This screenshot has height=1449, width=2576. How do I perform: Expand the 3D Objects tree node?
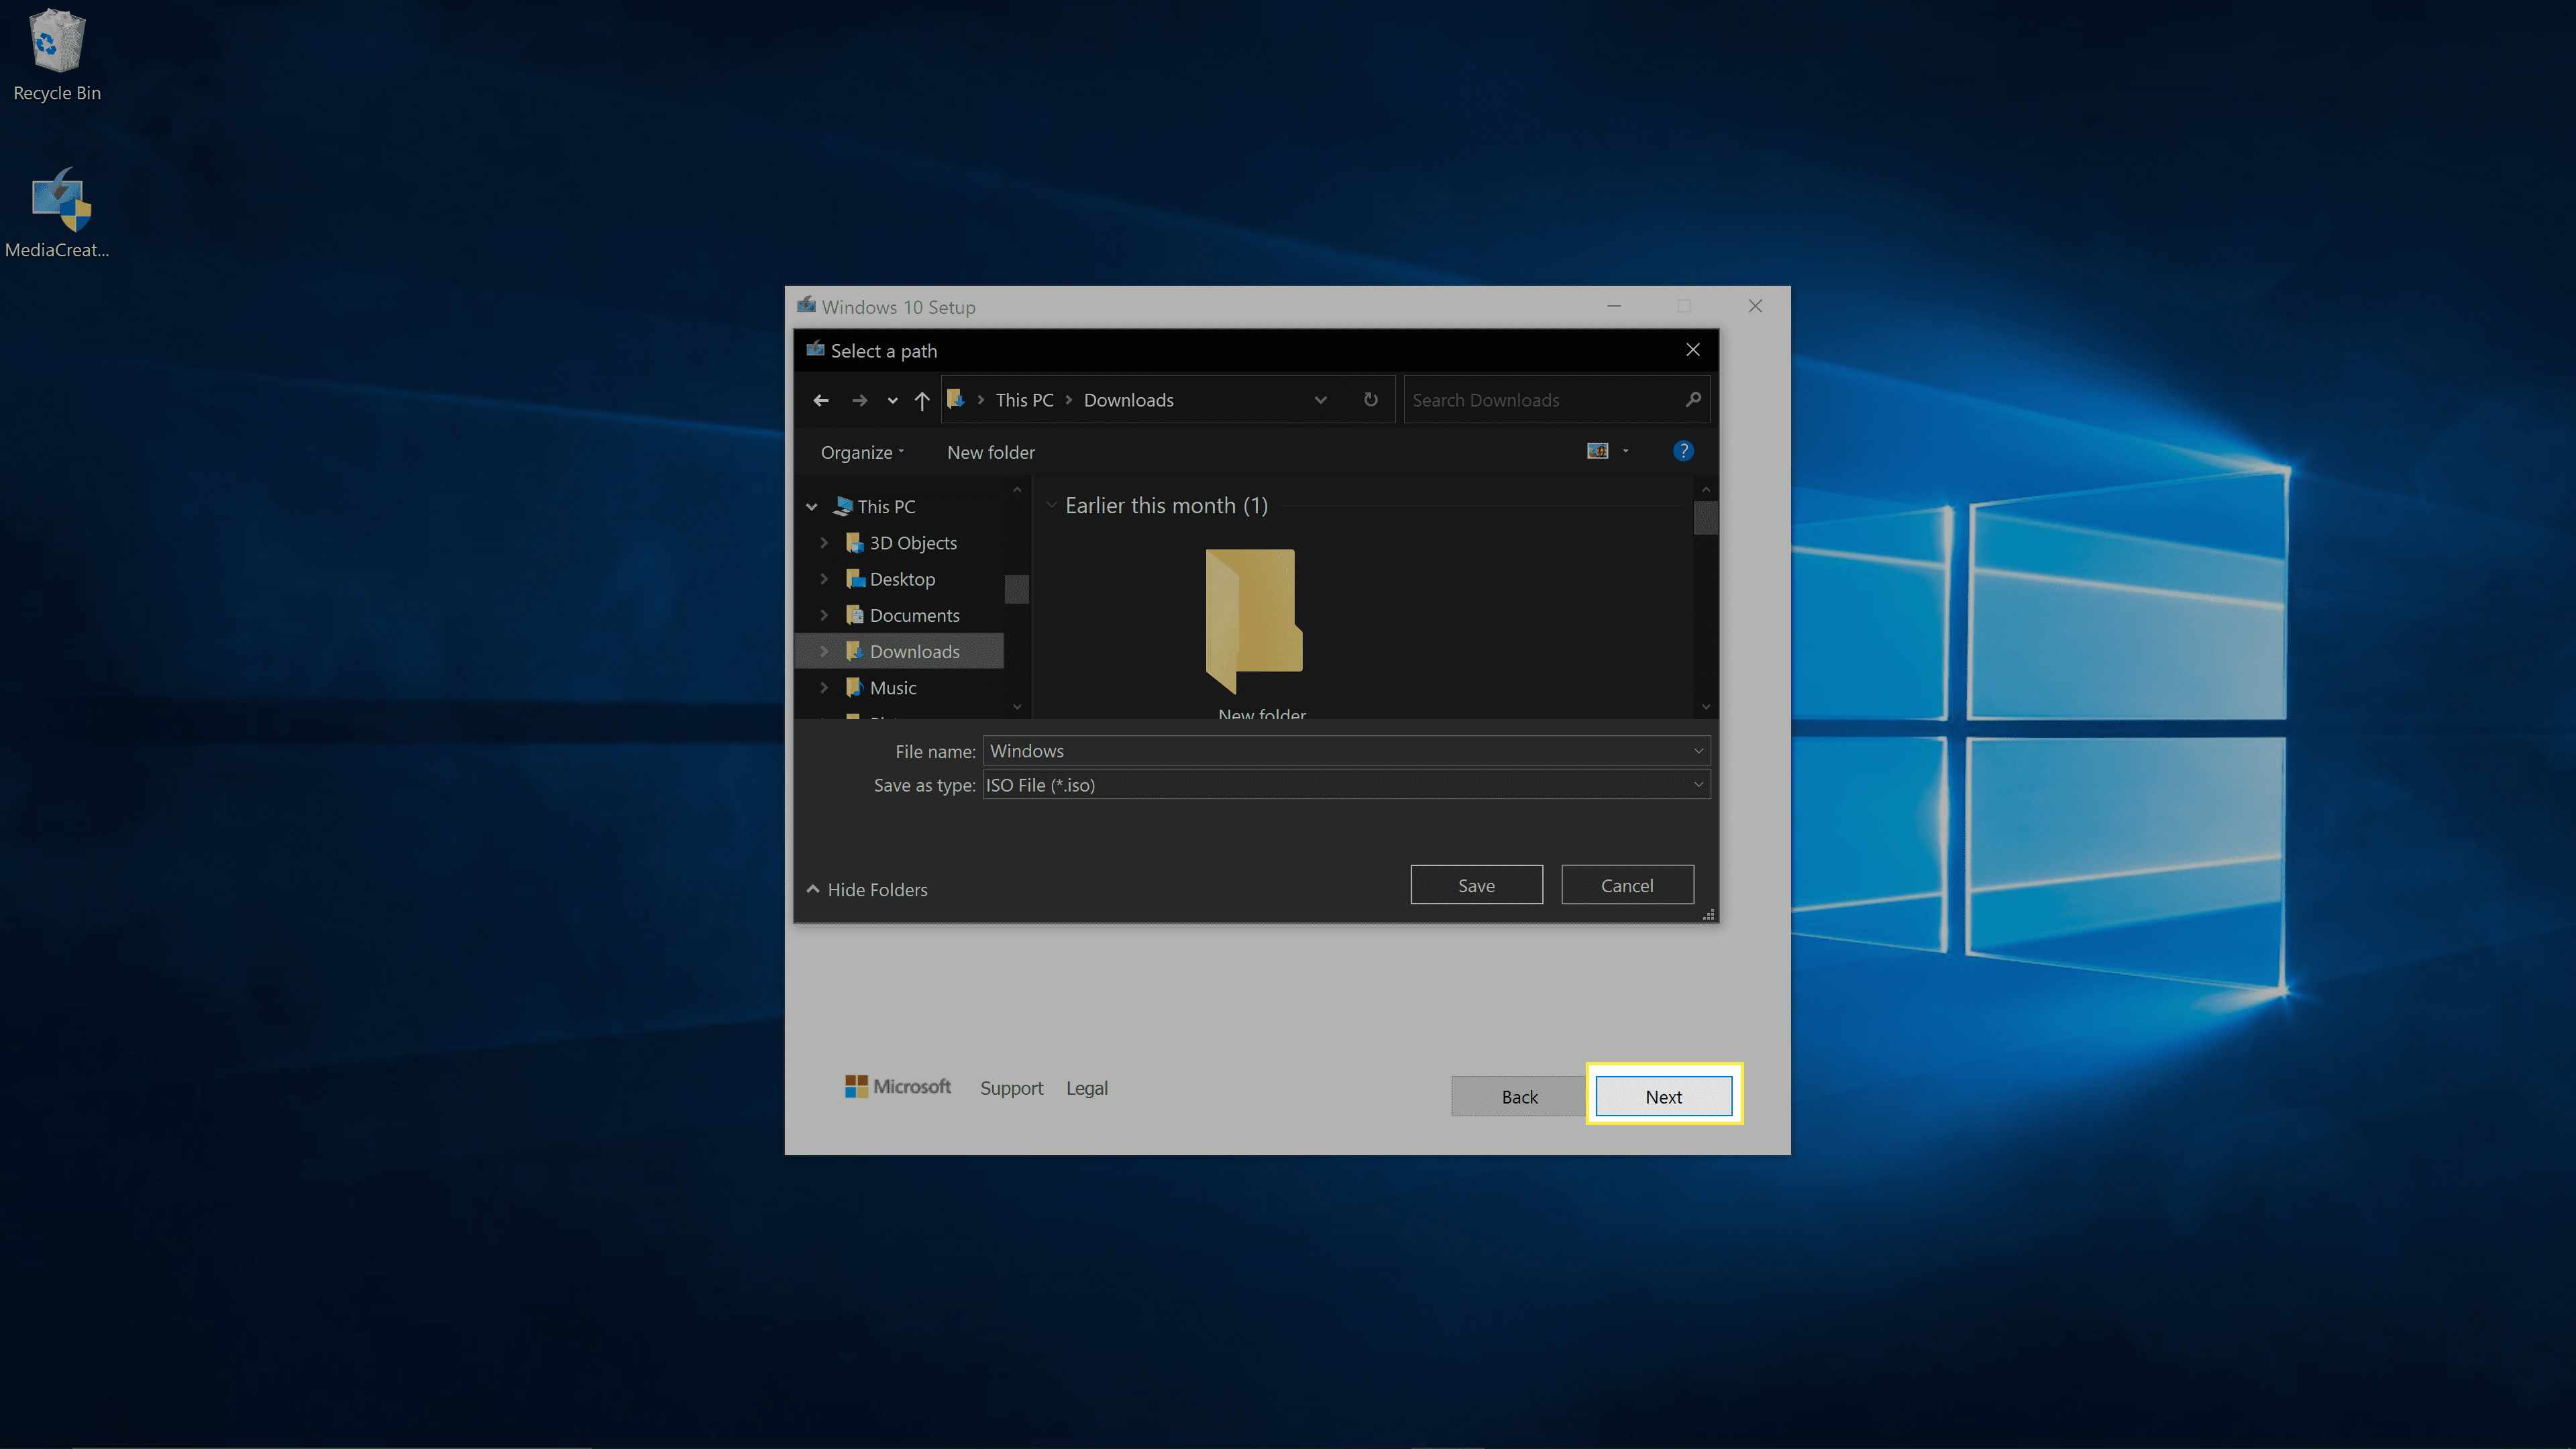824,542
